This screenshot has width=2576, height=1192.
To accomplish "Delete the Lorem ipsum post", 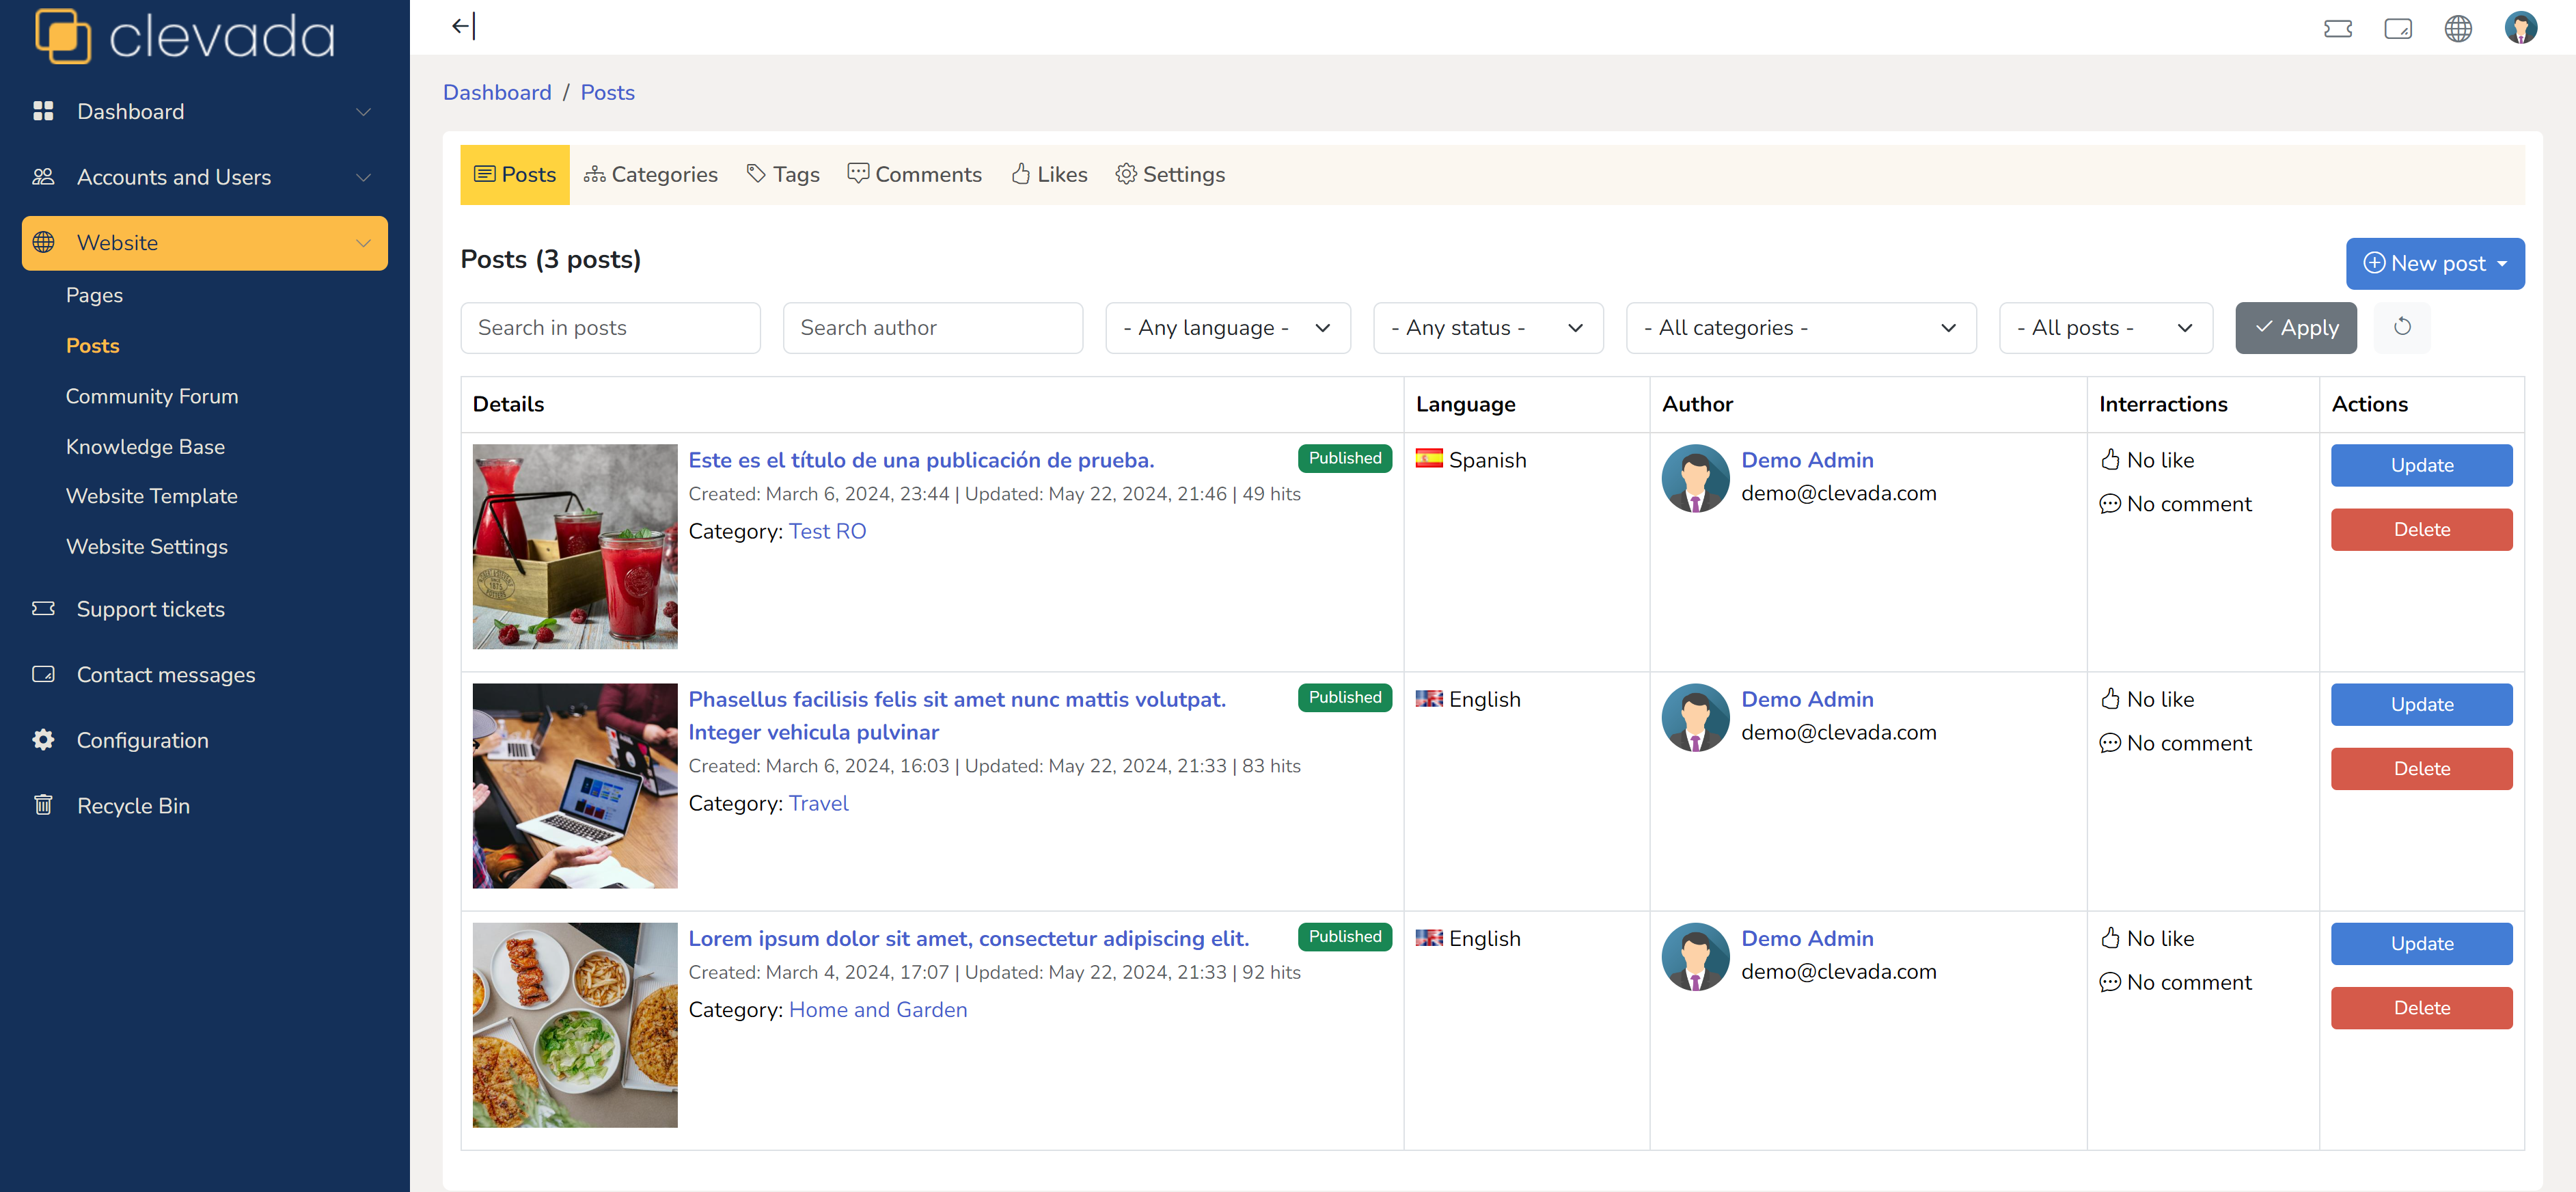I will pyautogui.click(x=2421, y=1007).
